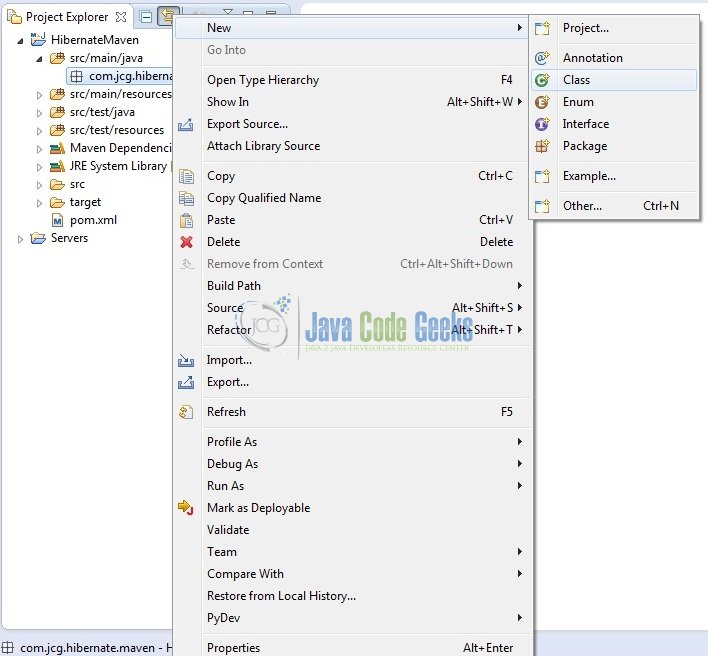Viewport: 708px width, 656px height.
Task: Click the Copy icon in context menu
Action: 186,176
